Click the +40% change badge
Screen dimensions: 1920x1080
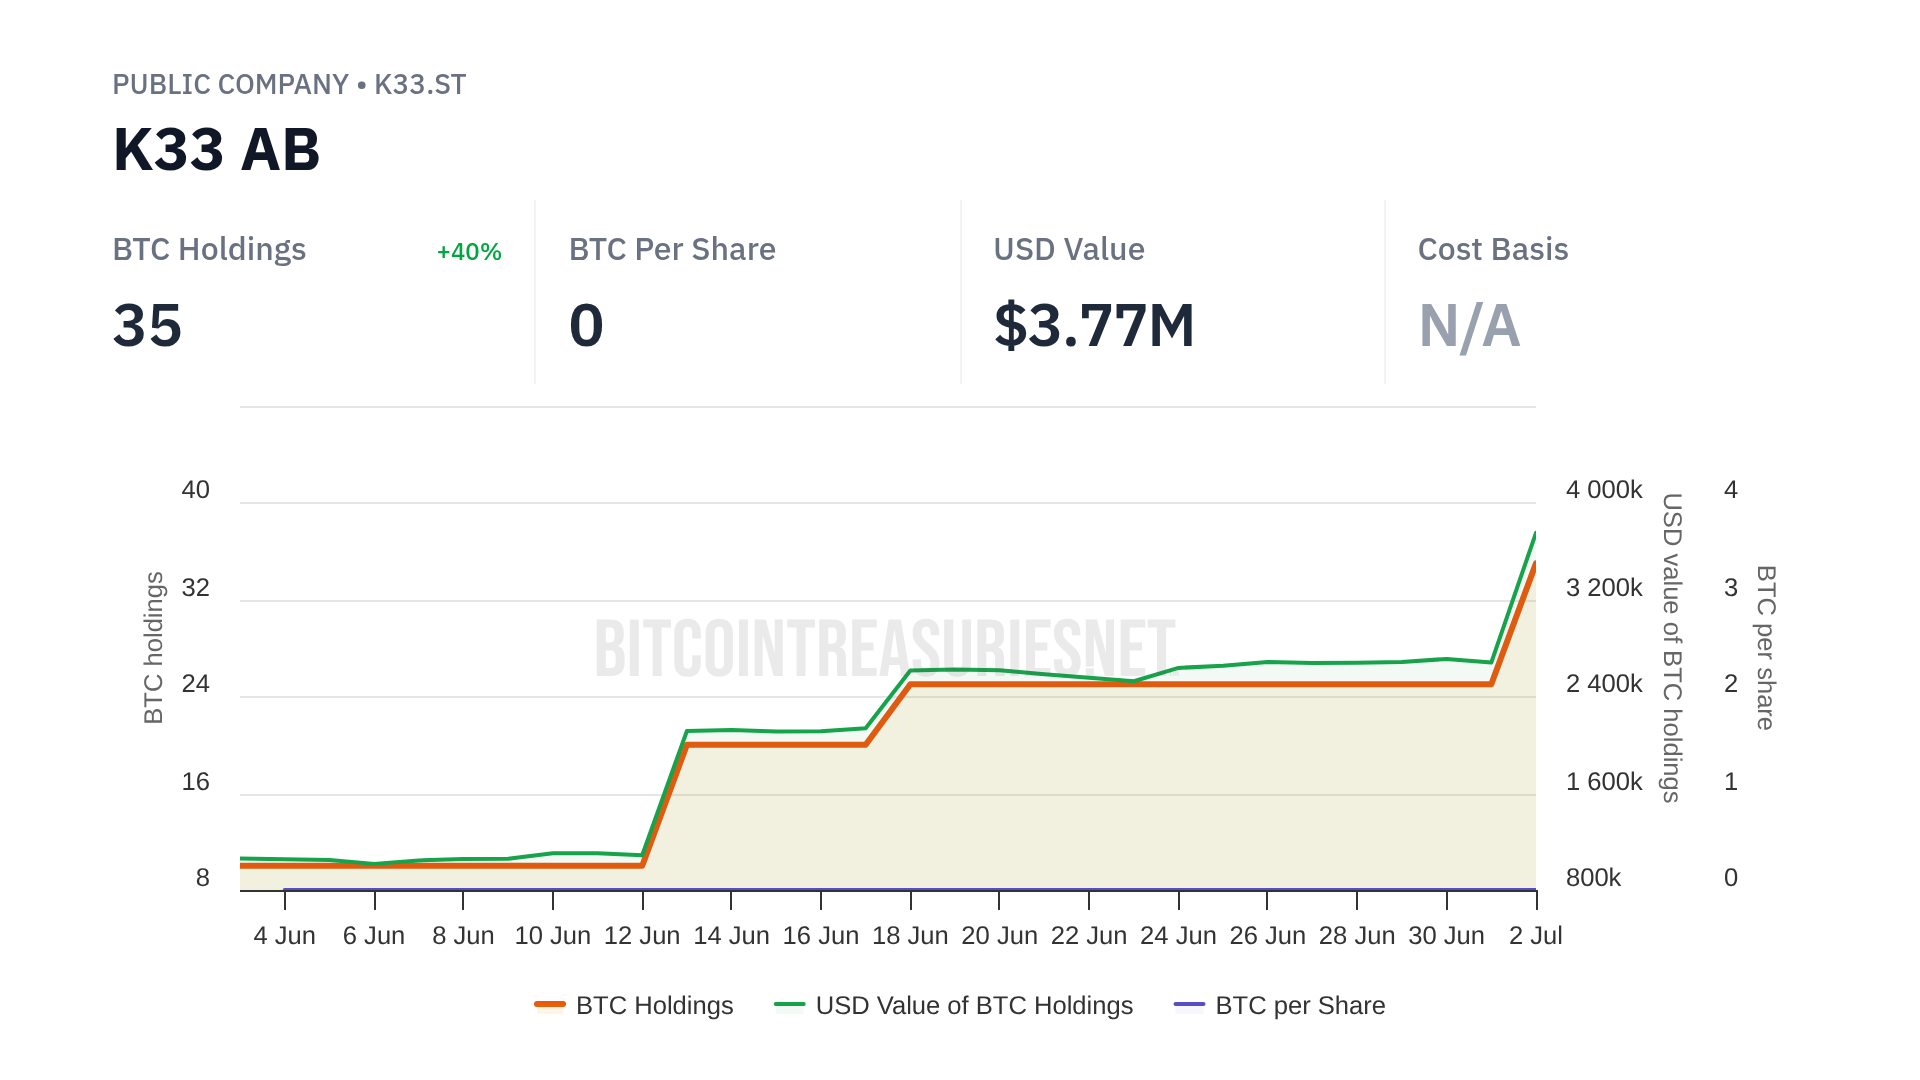point(469,252)
